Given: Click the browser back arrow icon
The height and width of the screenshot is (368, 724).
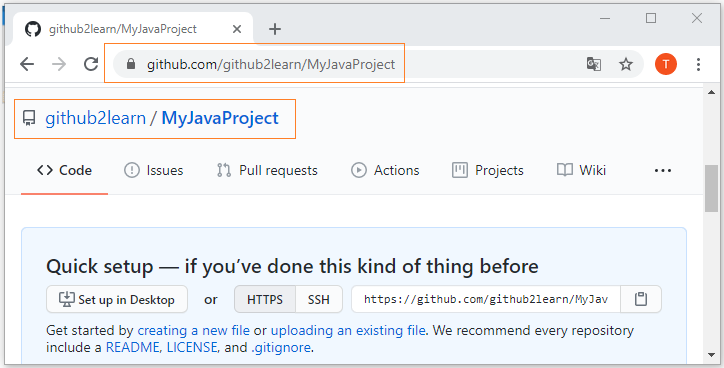Looking at the screenshot, I should (27, 64).
